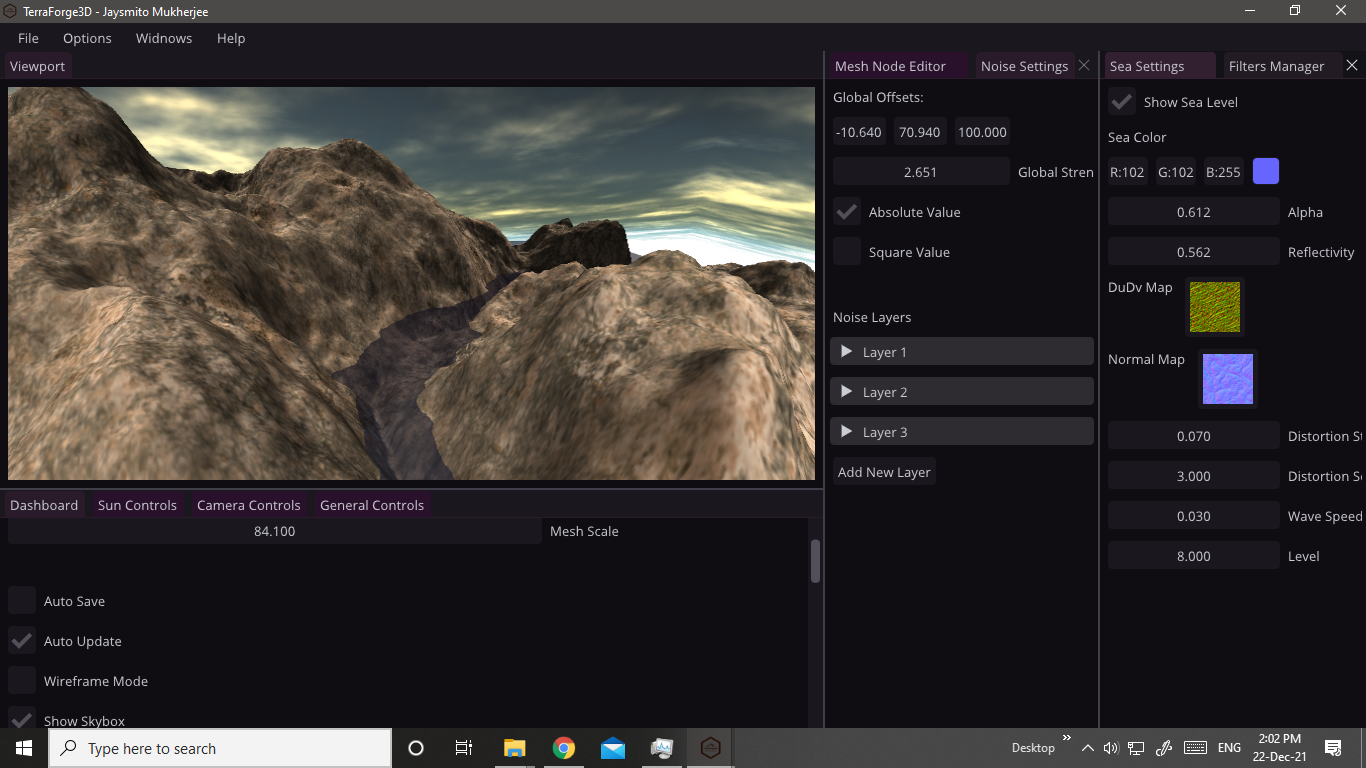Click the Wave Speed 0.030 field
This screenshot has height=768, width=1366.
1194,515
